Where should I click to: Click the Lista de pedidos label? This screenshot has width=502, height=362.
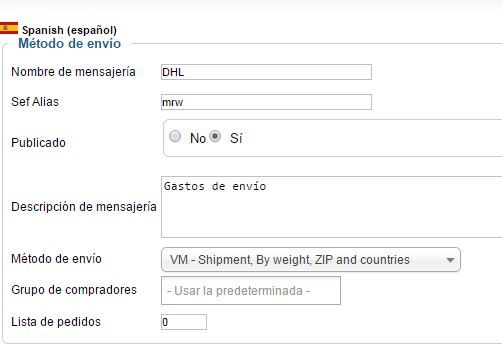point(56,322)
